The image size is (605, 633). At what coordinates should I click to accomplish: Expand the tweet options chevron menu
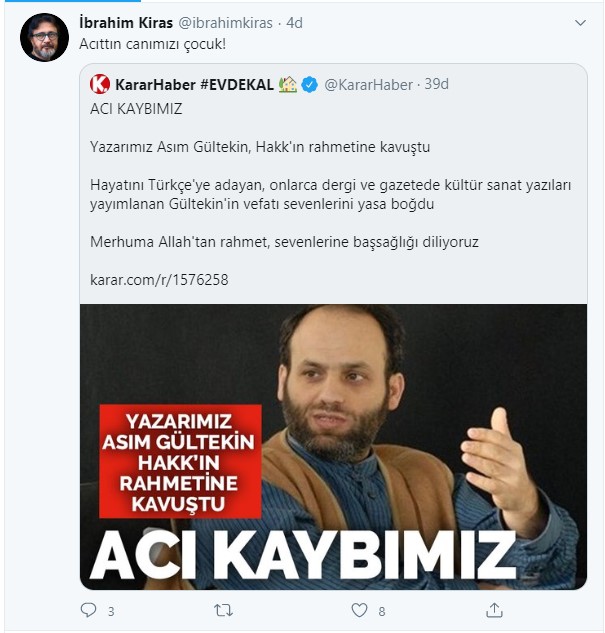[580, 23]
